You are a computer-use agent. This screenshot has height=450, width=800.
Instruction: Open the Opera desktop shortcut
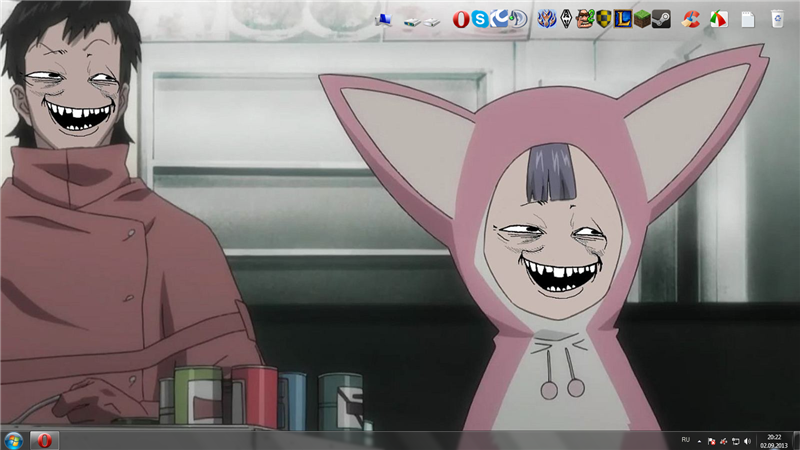(x=461, y=19)
